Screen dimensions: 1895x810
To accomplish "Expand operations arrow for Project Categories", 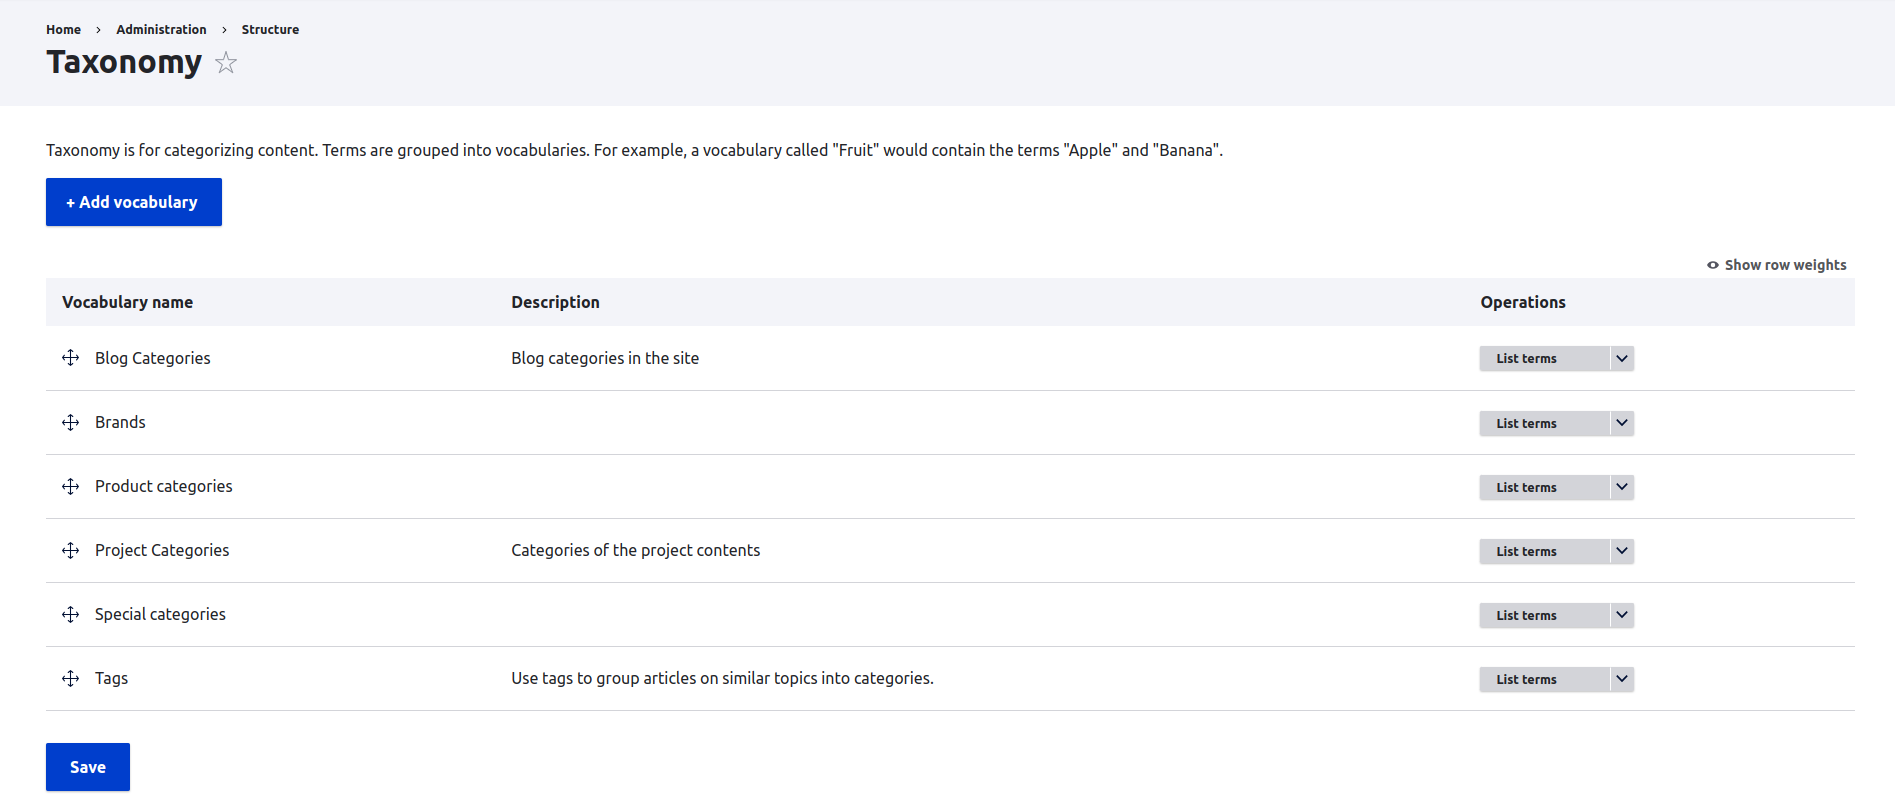I will [x=1621, y=551].
